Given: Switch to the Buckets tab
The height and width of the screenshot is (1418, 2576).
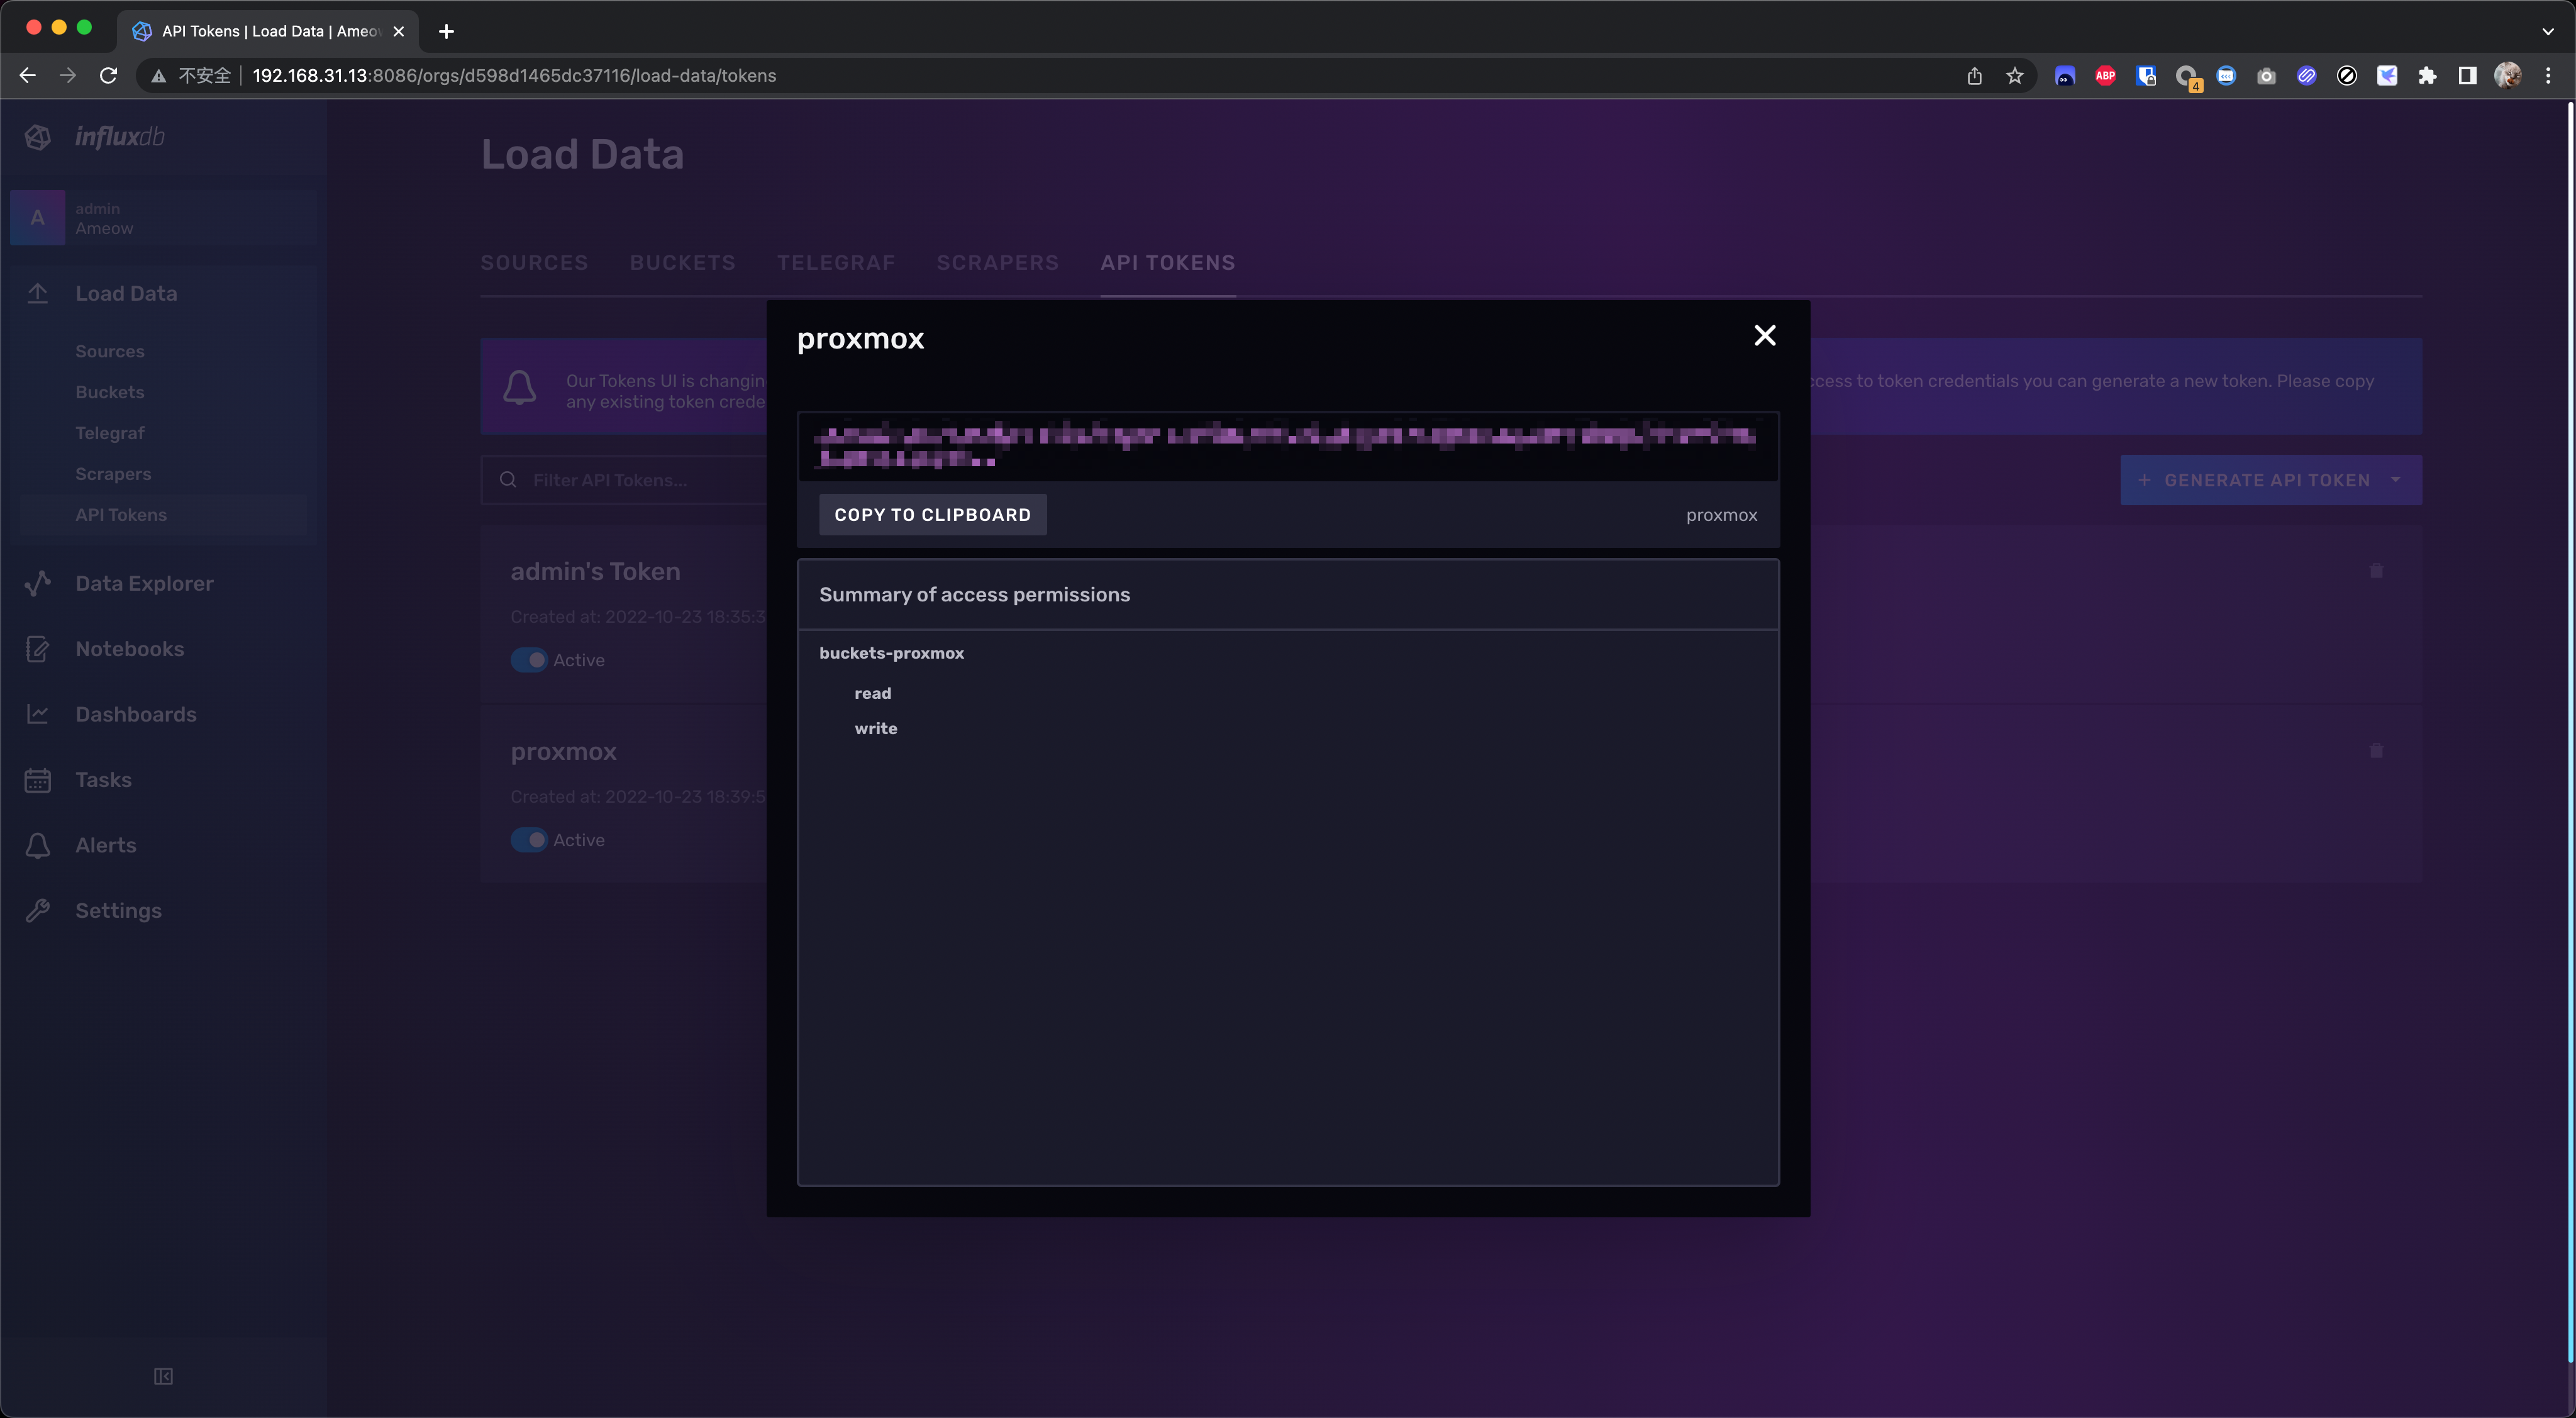Looking at the screenshot, I should (682, 263).
